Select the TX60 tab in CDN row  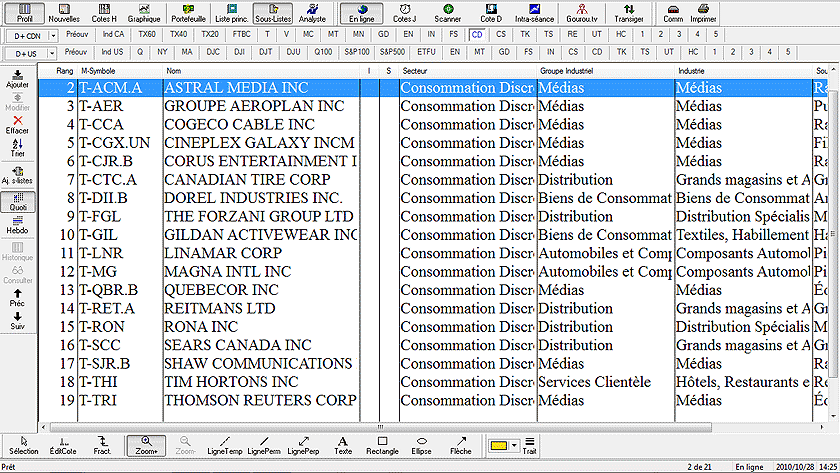click(147, 34)
